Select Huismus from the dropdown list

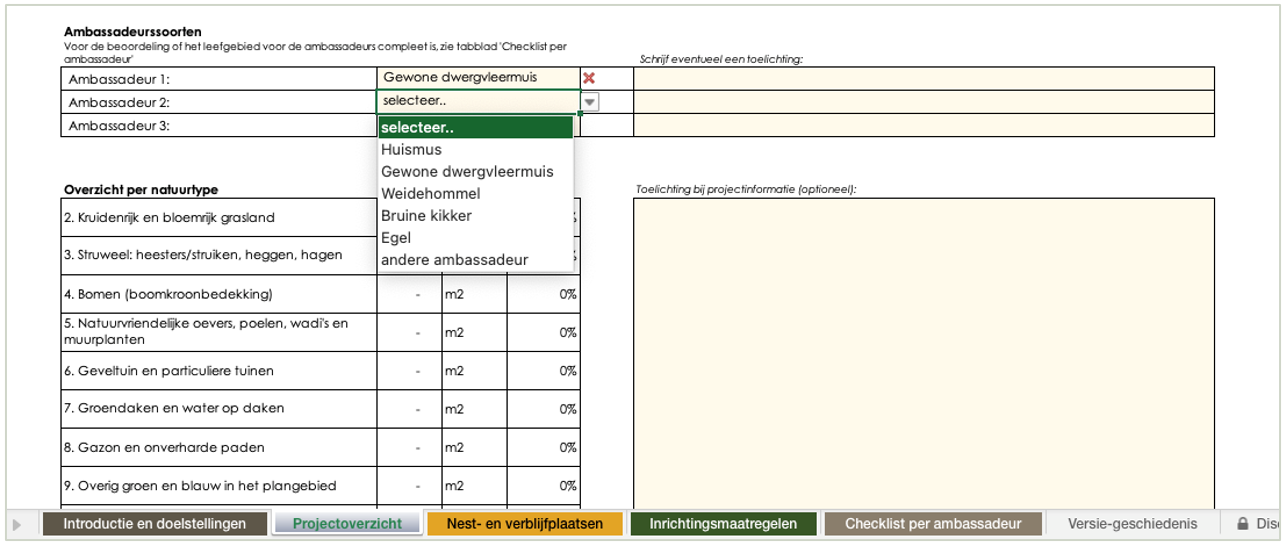pos(411,150)
